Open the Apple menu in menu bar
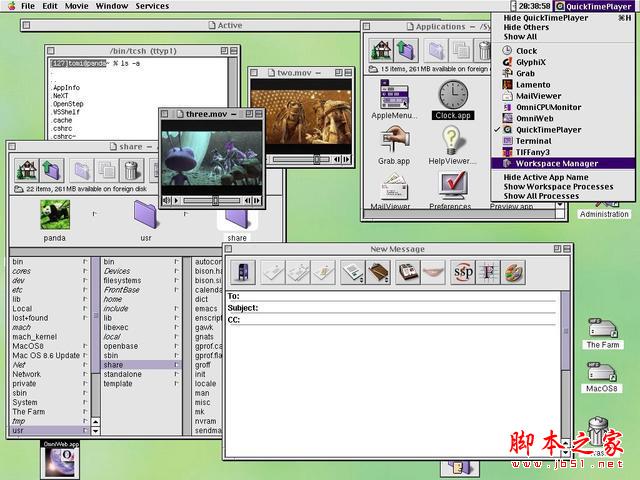 11,6
